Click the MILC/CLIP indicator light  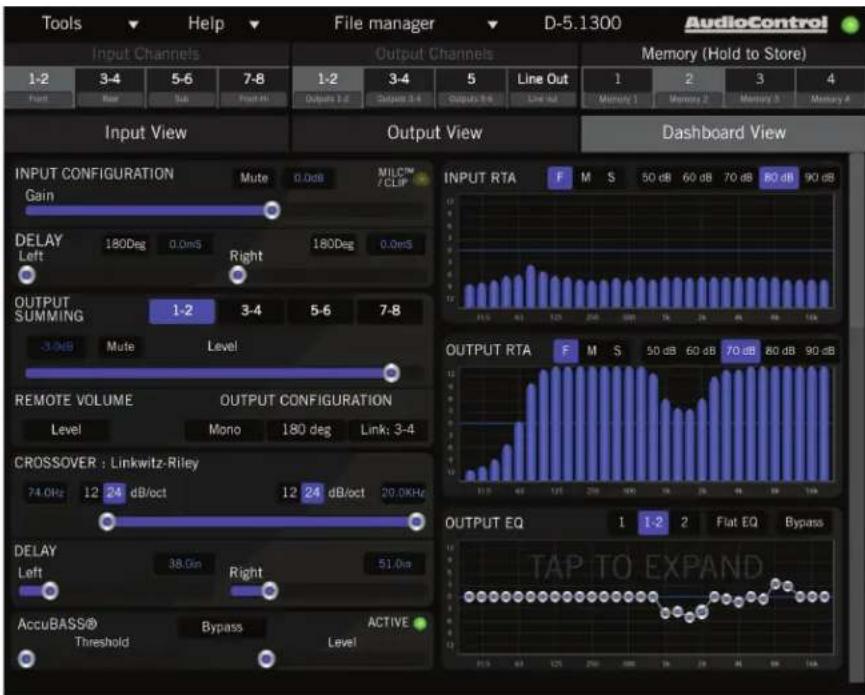click(422, 179)
